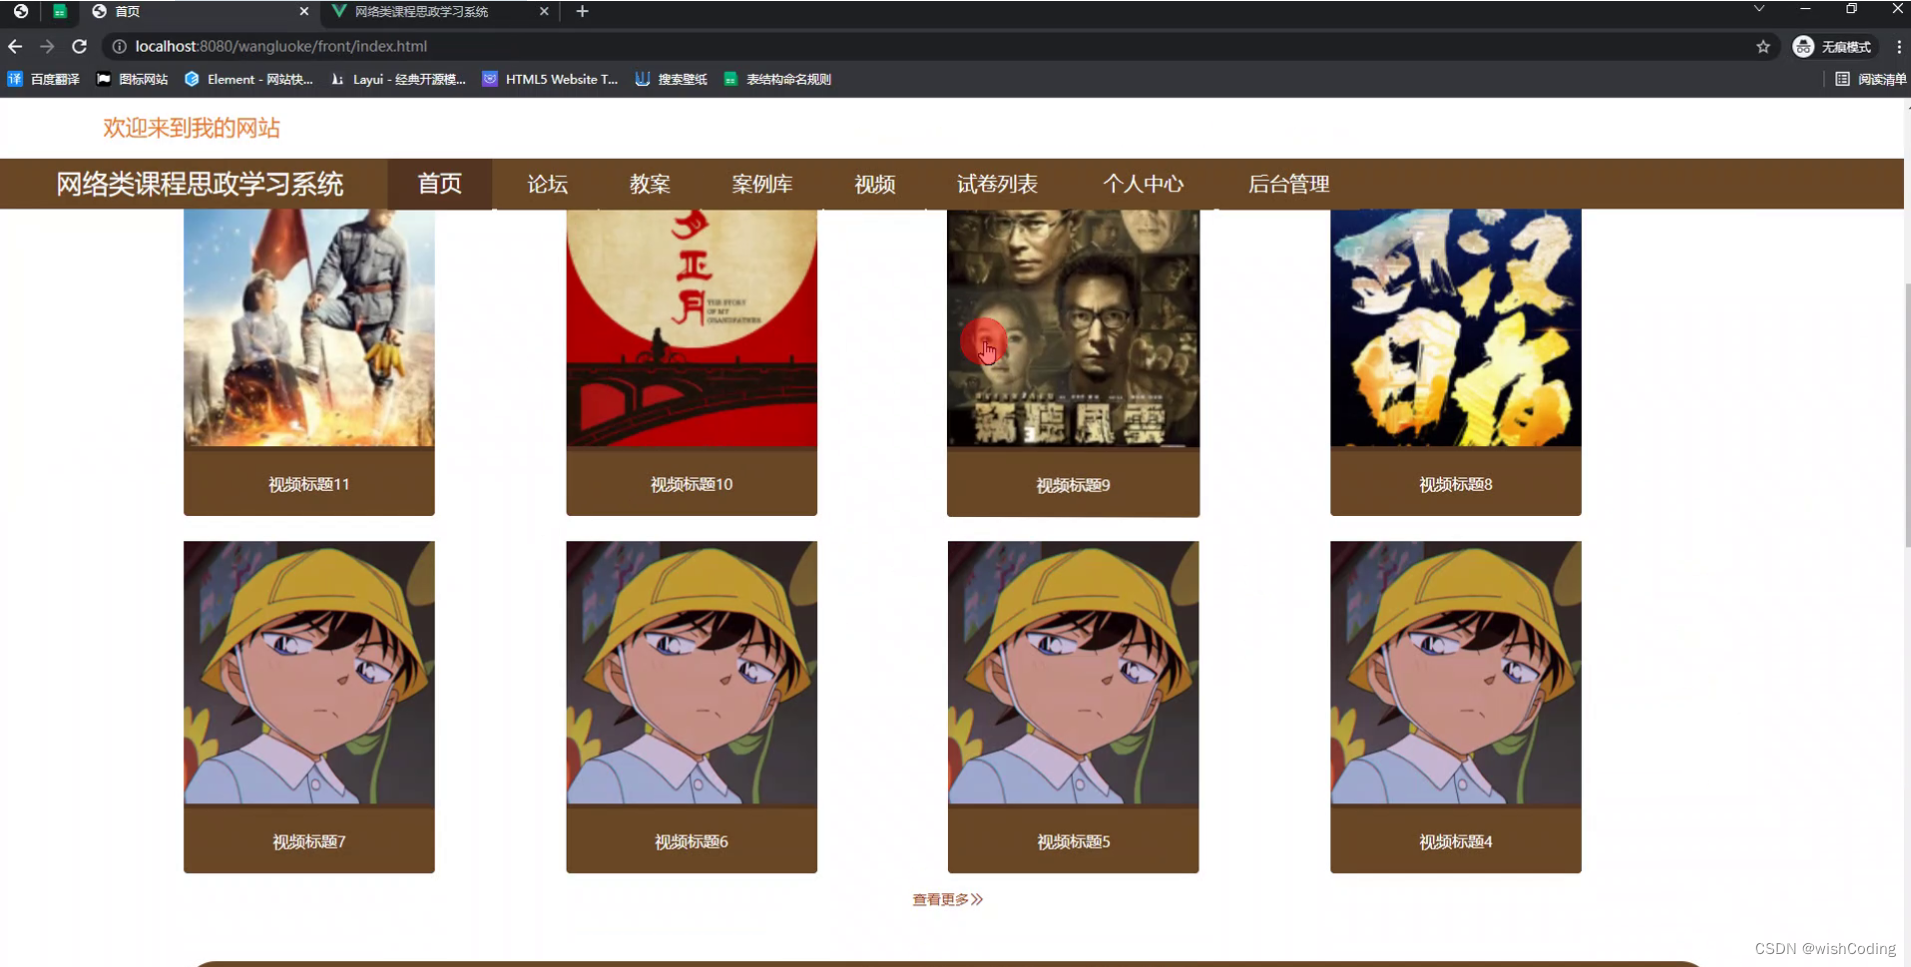
Task: Open the 视频标题7 Conan thumbnail
Action: (309, 673)
